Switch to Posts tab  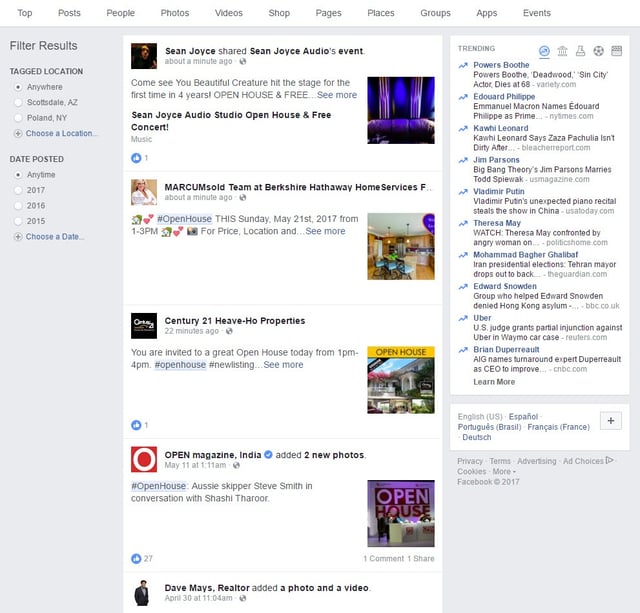pos(69,13)
